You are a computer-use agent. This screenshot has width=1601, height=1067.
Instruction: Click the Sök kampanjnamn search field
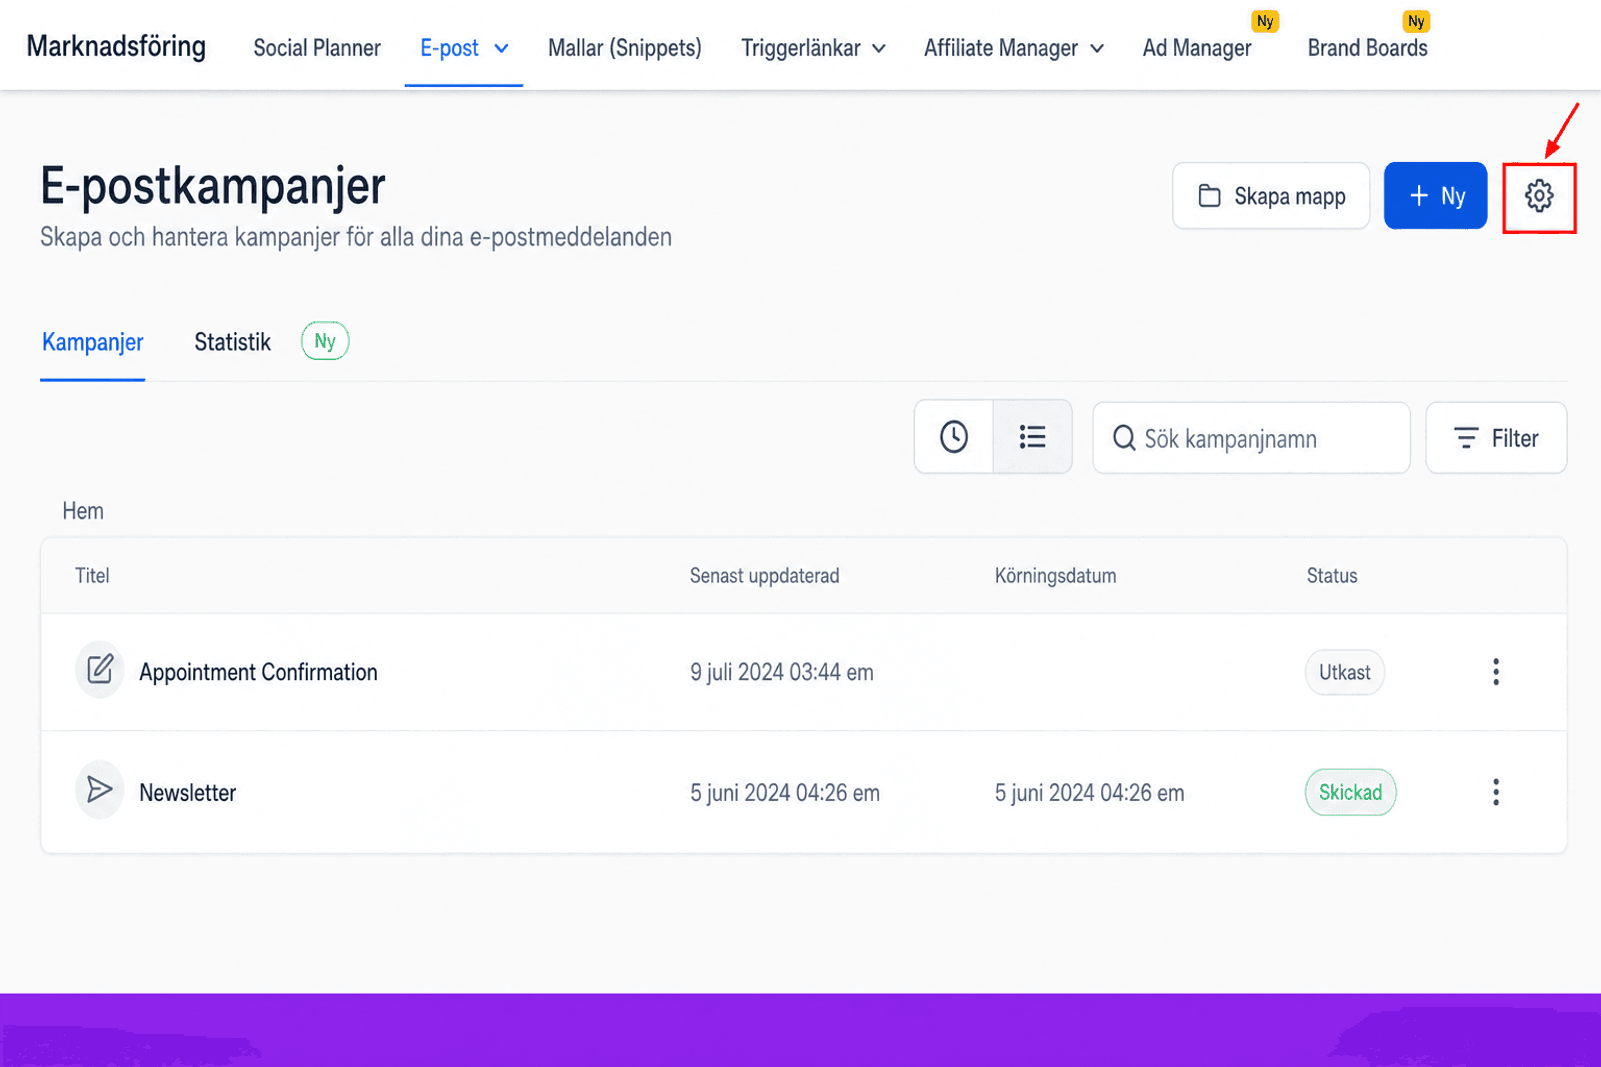point(1251,438)
